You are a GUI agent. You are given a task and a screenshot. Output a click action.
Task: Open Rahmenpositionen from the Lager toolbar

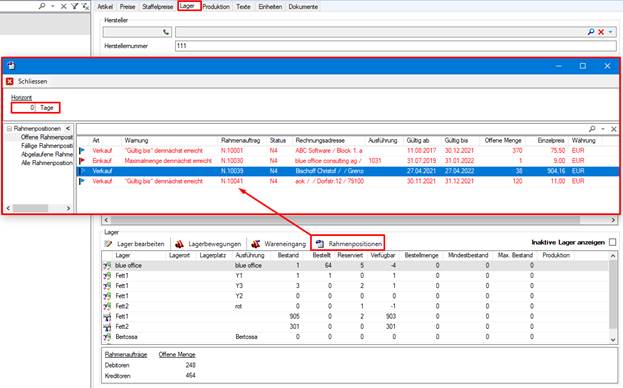pos(348,244)
